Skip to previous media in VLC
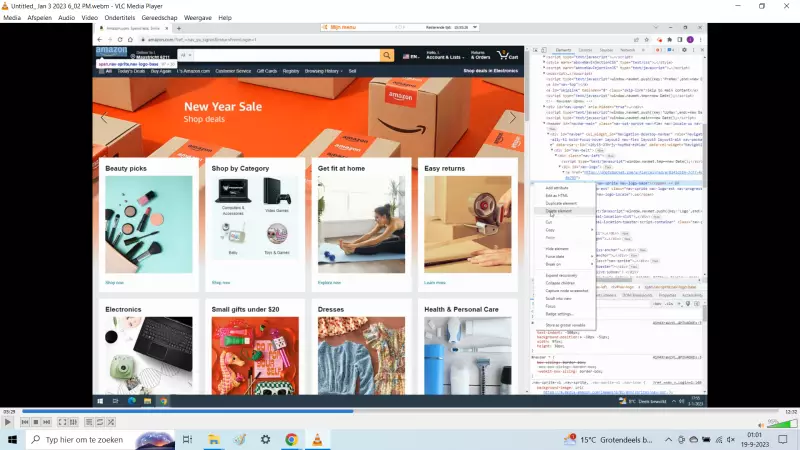 [24, 422]
